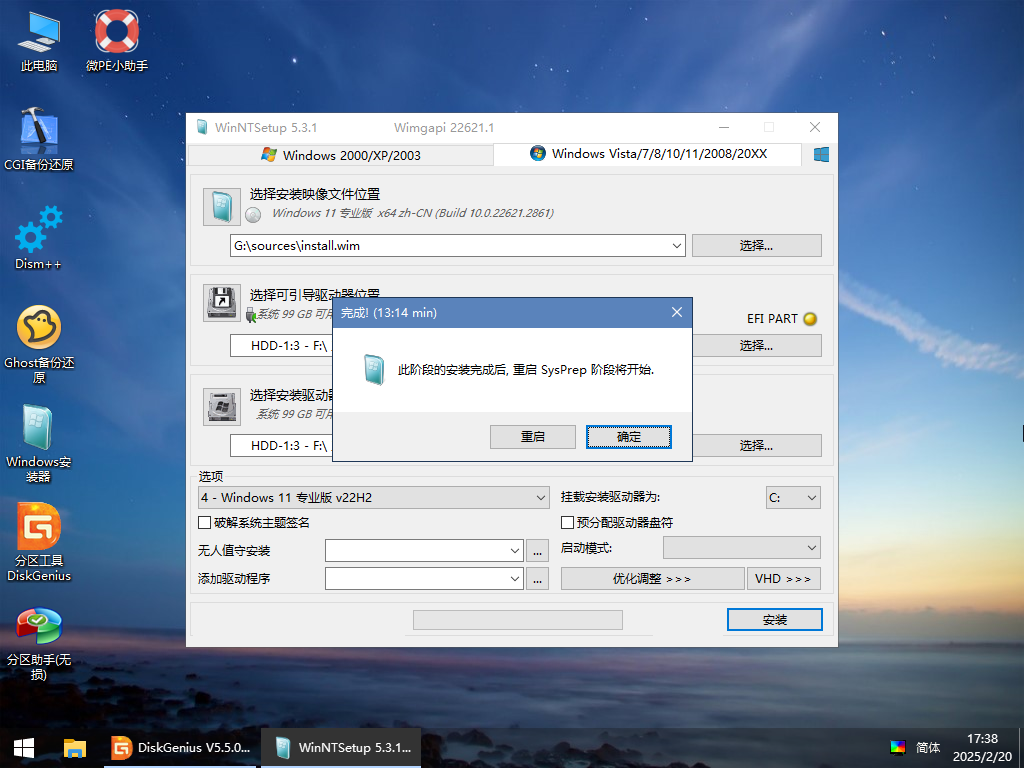Click 选择... for boot drive location

(x=756, y=345)
